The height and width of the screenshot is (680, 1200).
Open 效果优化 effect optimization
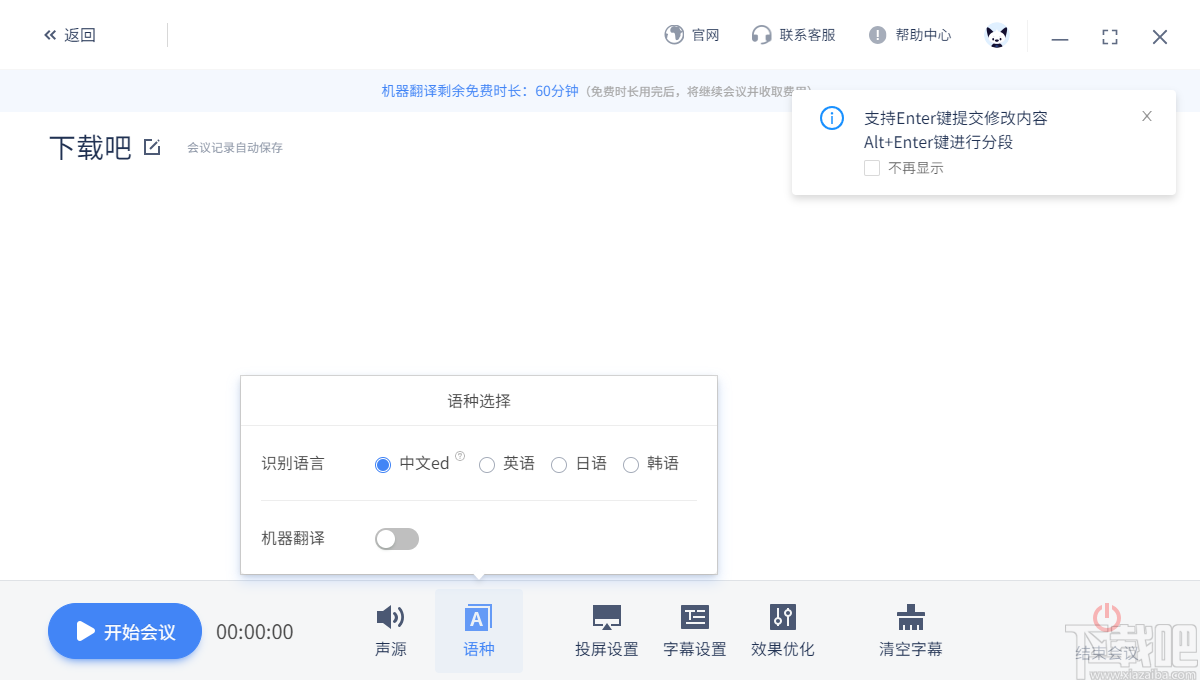pos(783,631)
